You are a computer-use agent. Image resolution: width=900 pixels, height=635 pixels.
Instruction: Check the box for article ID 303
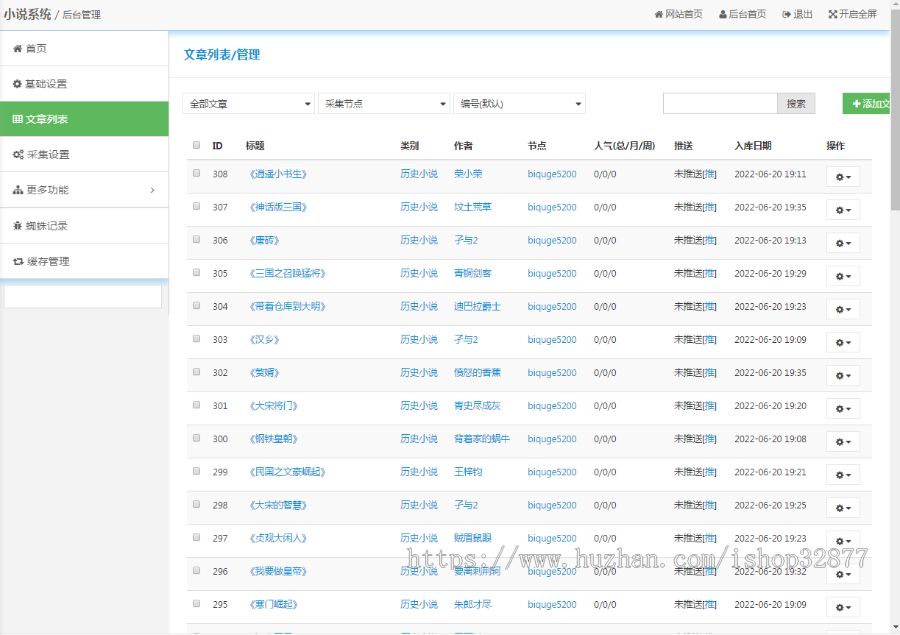[x=196, y=339]
